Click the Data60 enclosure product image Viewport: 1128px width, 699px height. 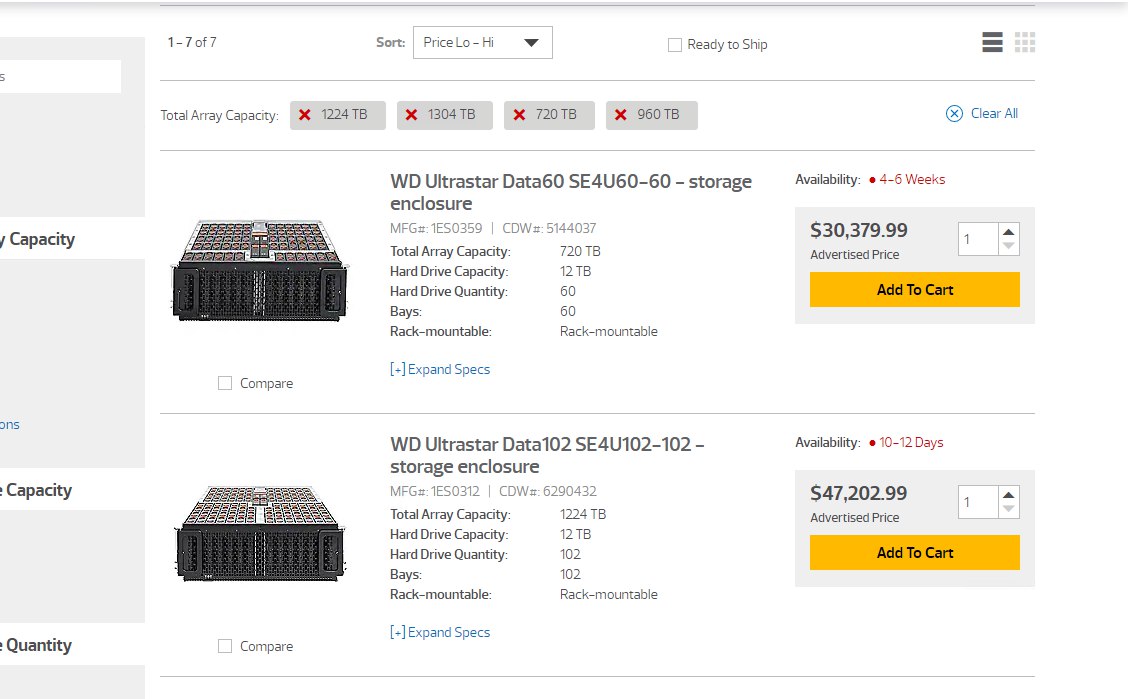(260, 270)
